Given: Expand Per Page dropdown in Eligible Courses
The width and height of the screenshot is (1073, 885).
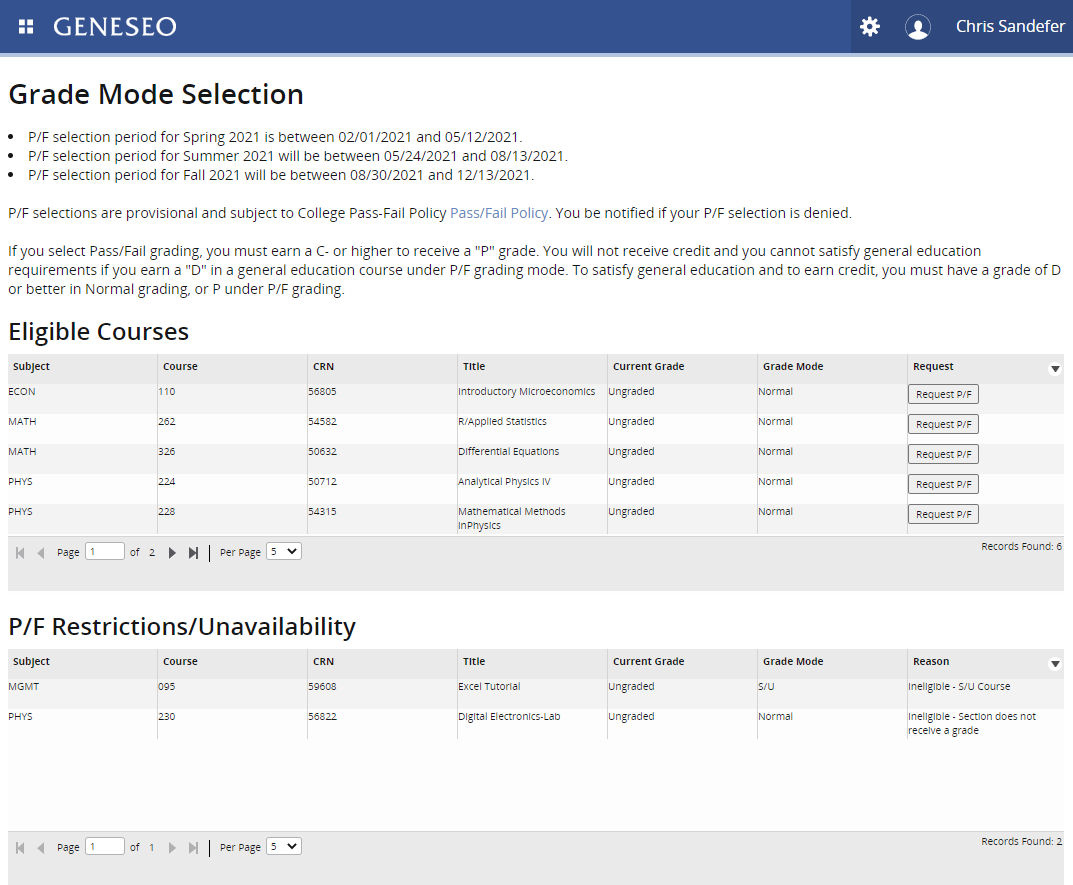Looking at the screenshot, I should 283,551.
